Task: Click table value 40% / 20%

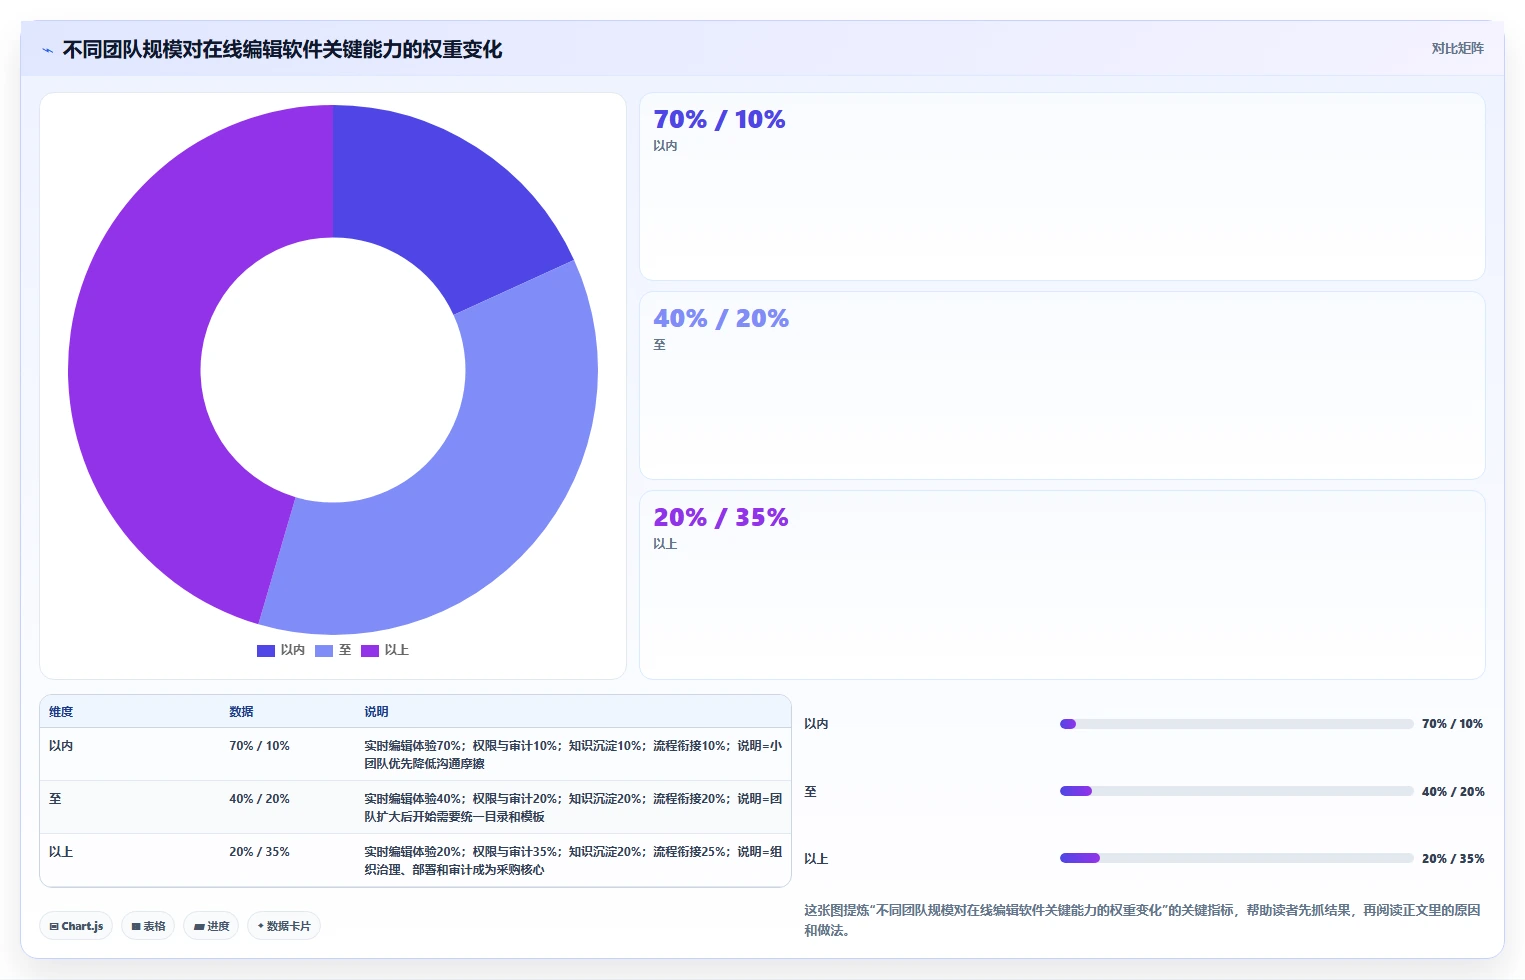Action: coord(259,799)
